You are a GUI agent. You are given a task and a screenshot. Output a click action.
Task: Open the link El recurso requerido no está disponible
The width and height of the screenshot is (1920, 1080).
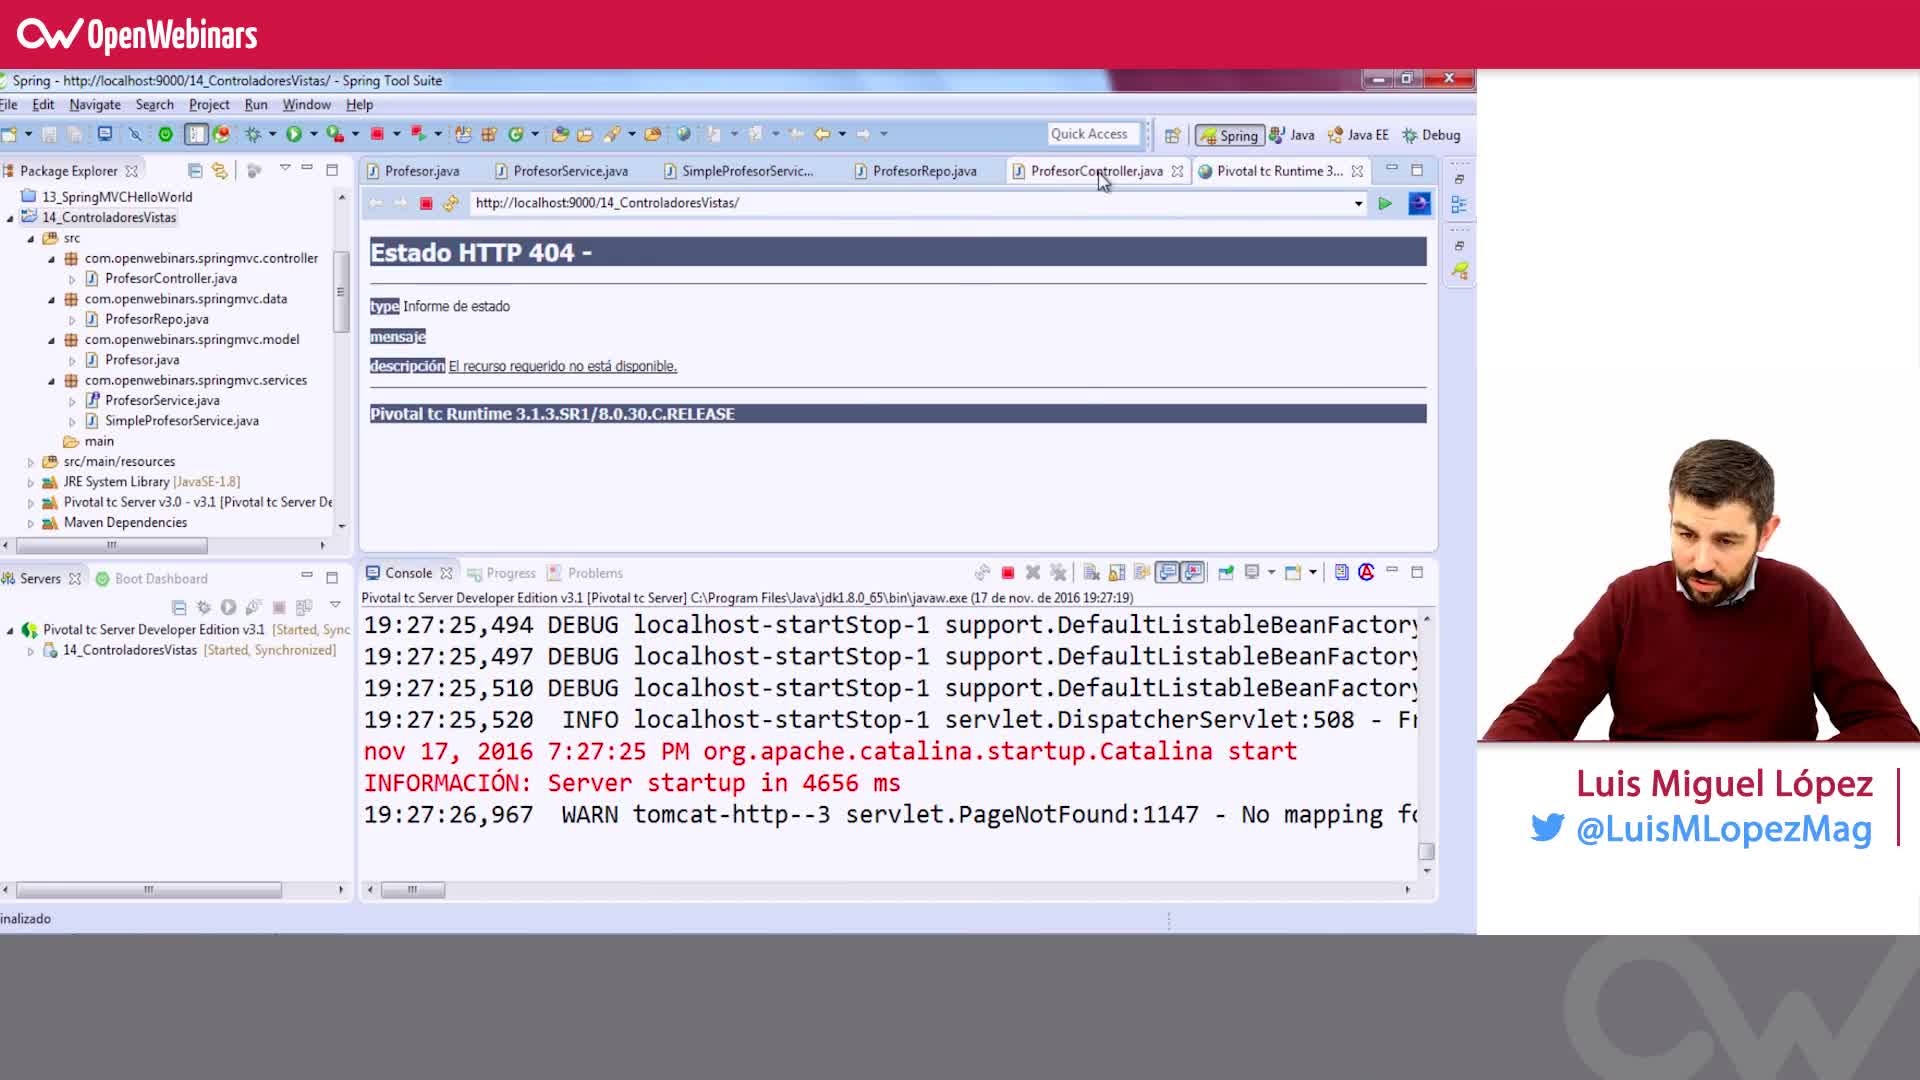click(562, 365)
